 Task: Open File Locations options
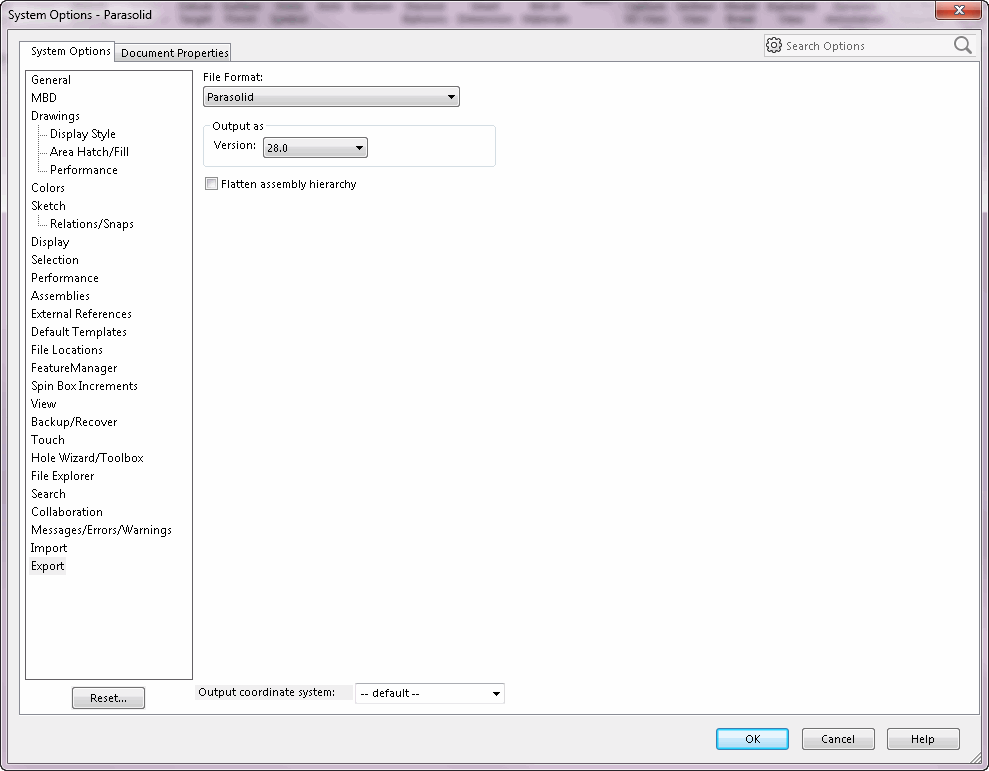(x=66, y=350)
